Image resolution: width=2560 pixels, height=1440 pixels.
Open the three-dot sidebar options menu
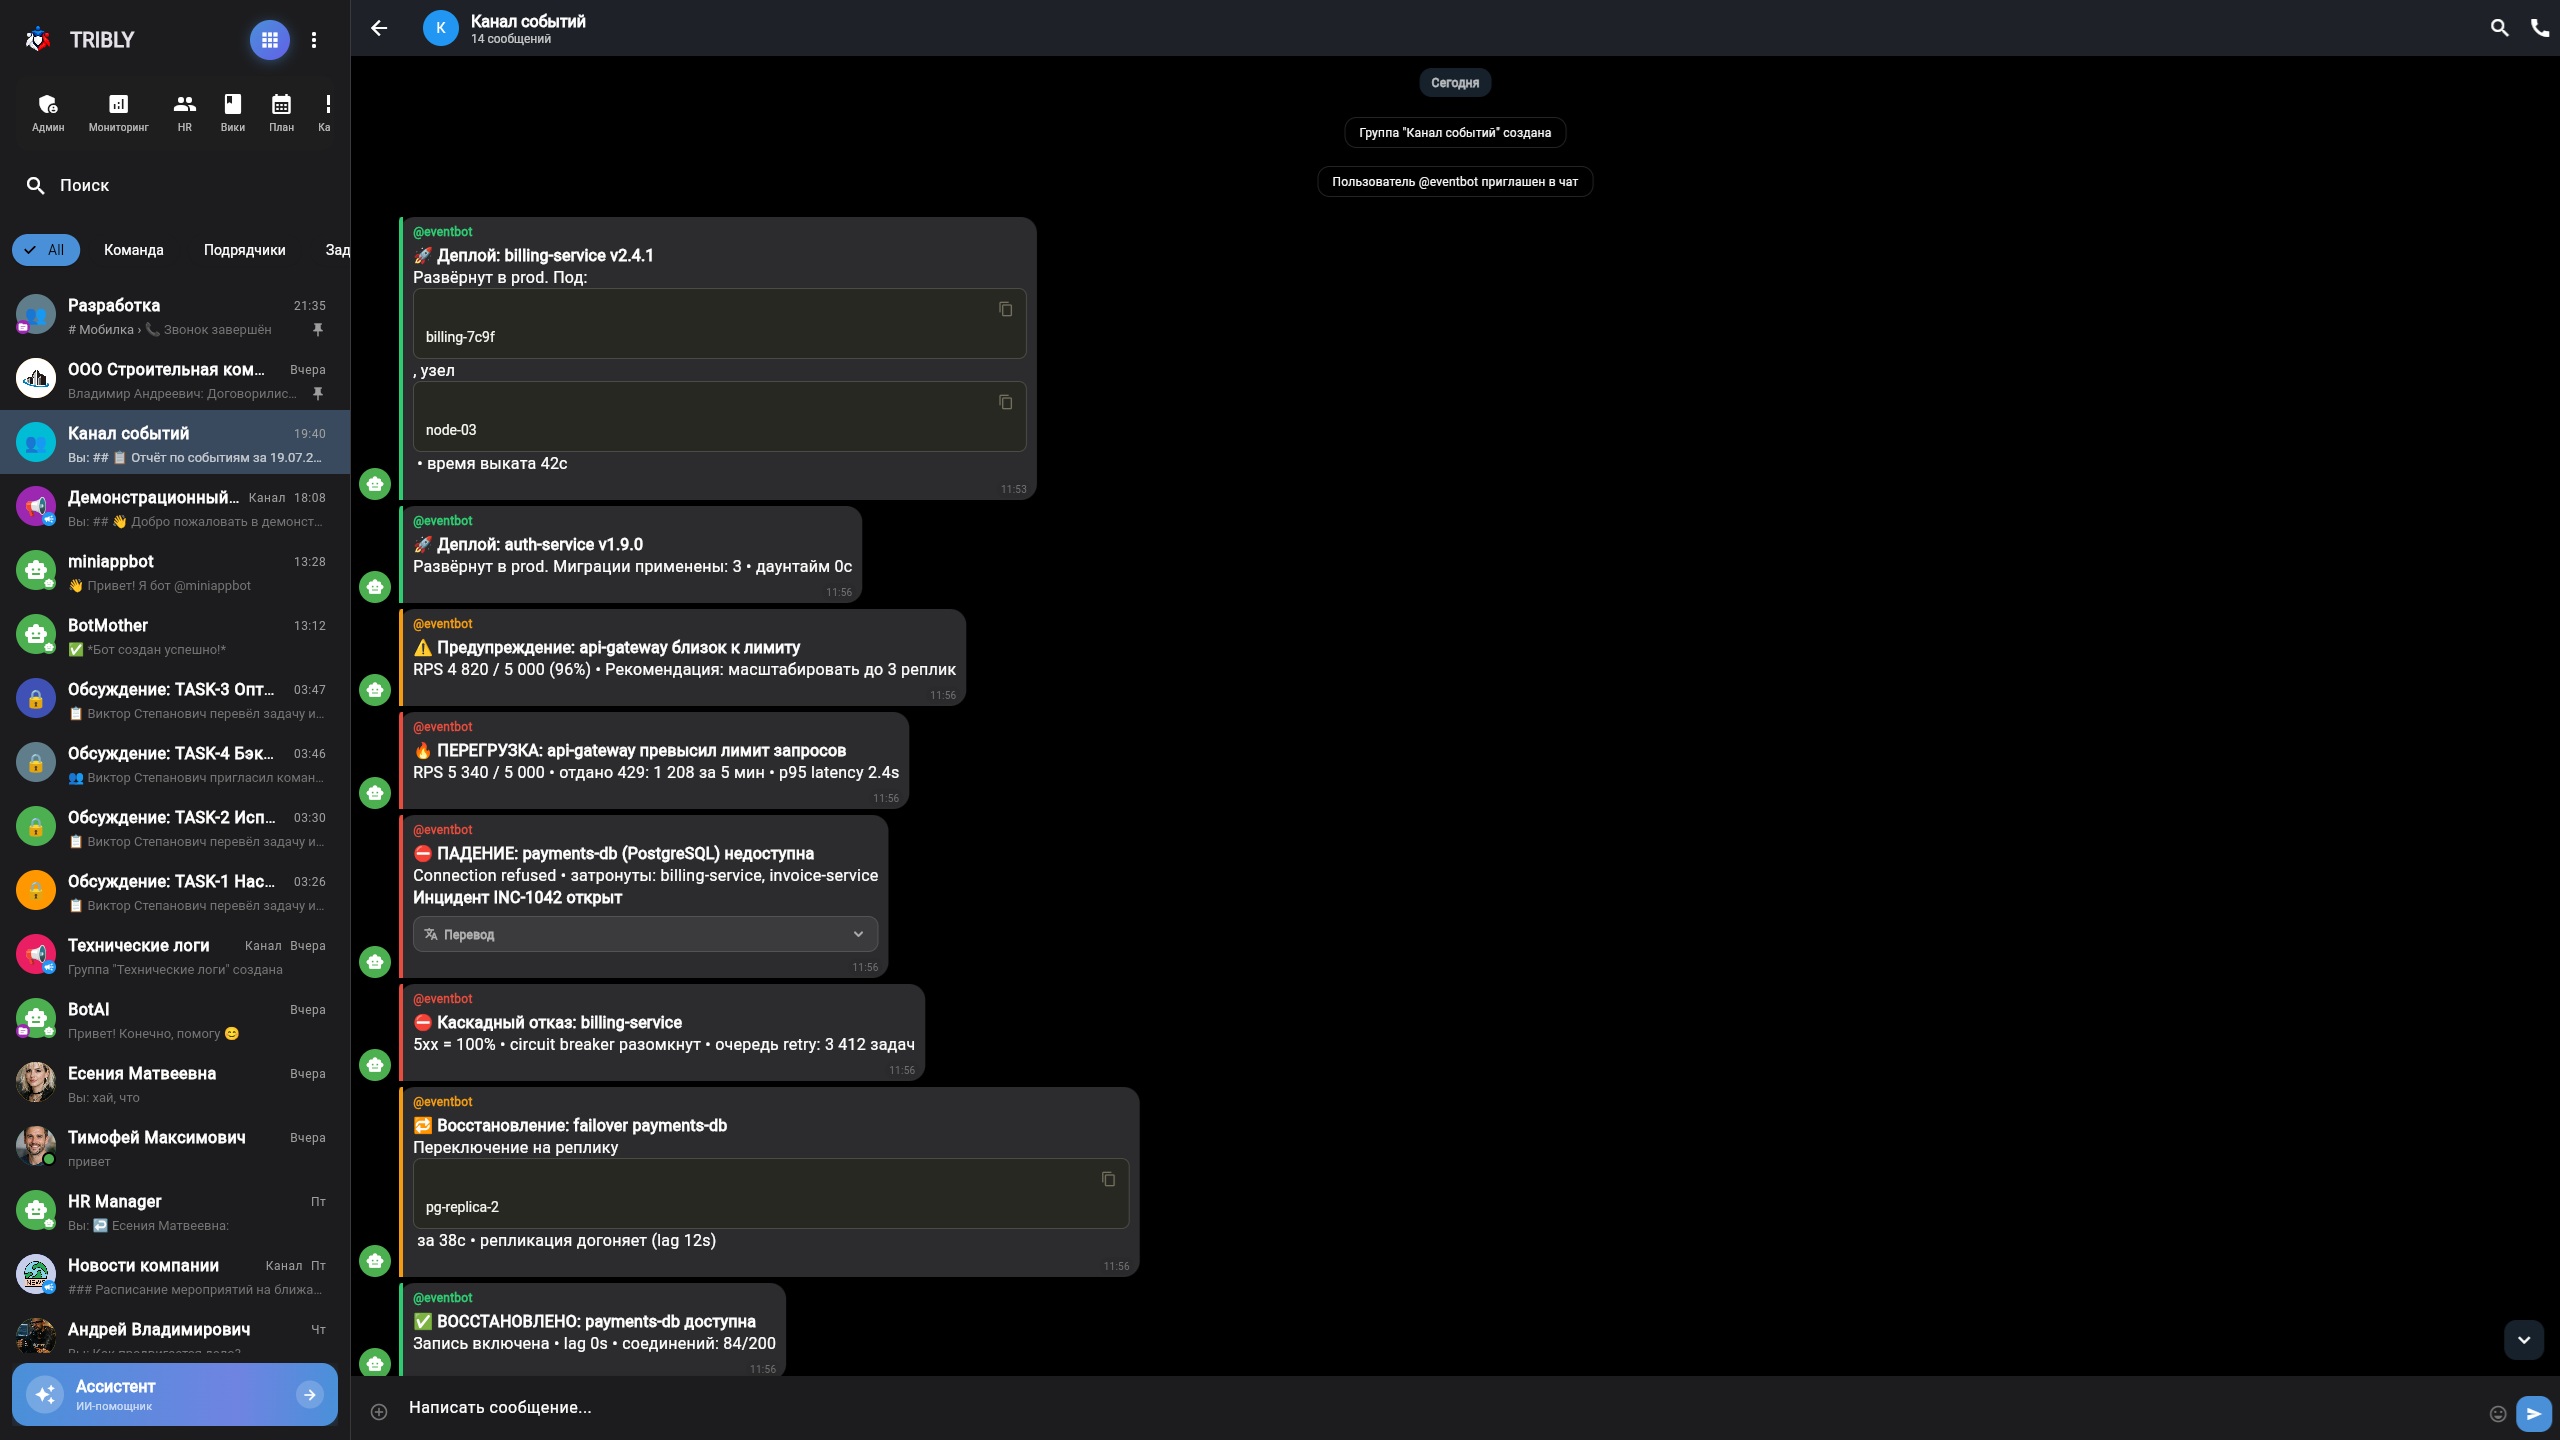coord(314,40)
